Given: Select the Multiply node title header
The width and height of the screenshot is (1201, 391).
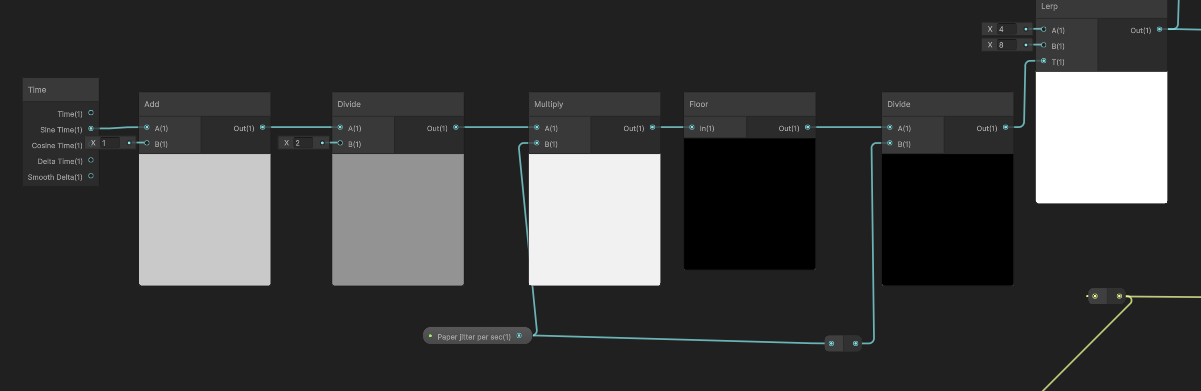Looking at the screenshot, I should coord(594,104).
